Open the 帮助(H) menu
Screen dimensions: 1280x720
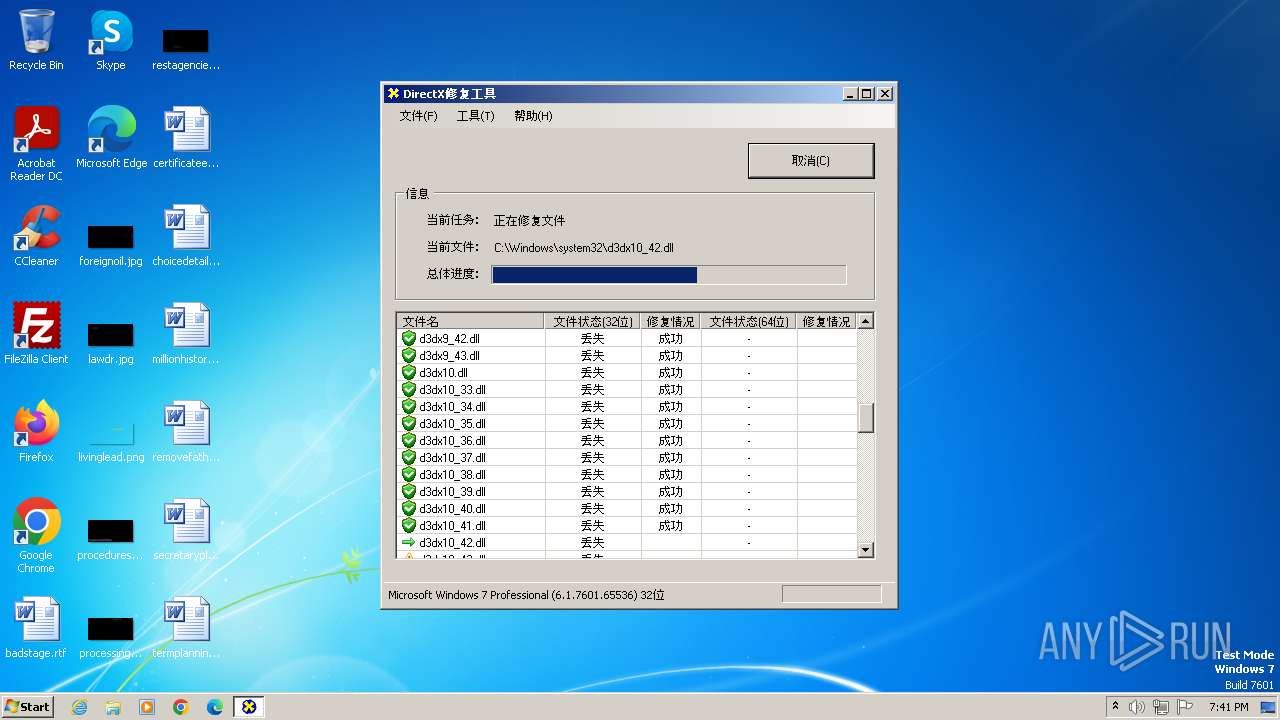tap(533, 116)
